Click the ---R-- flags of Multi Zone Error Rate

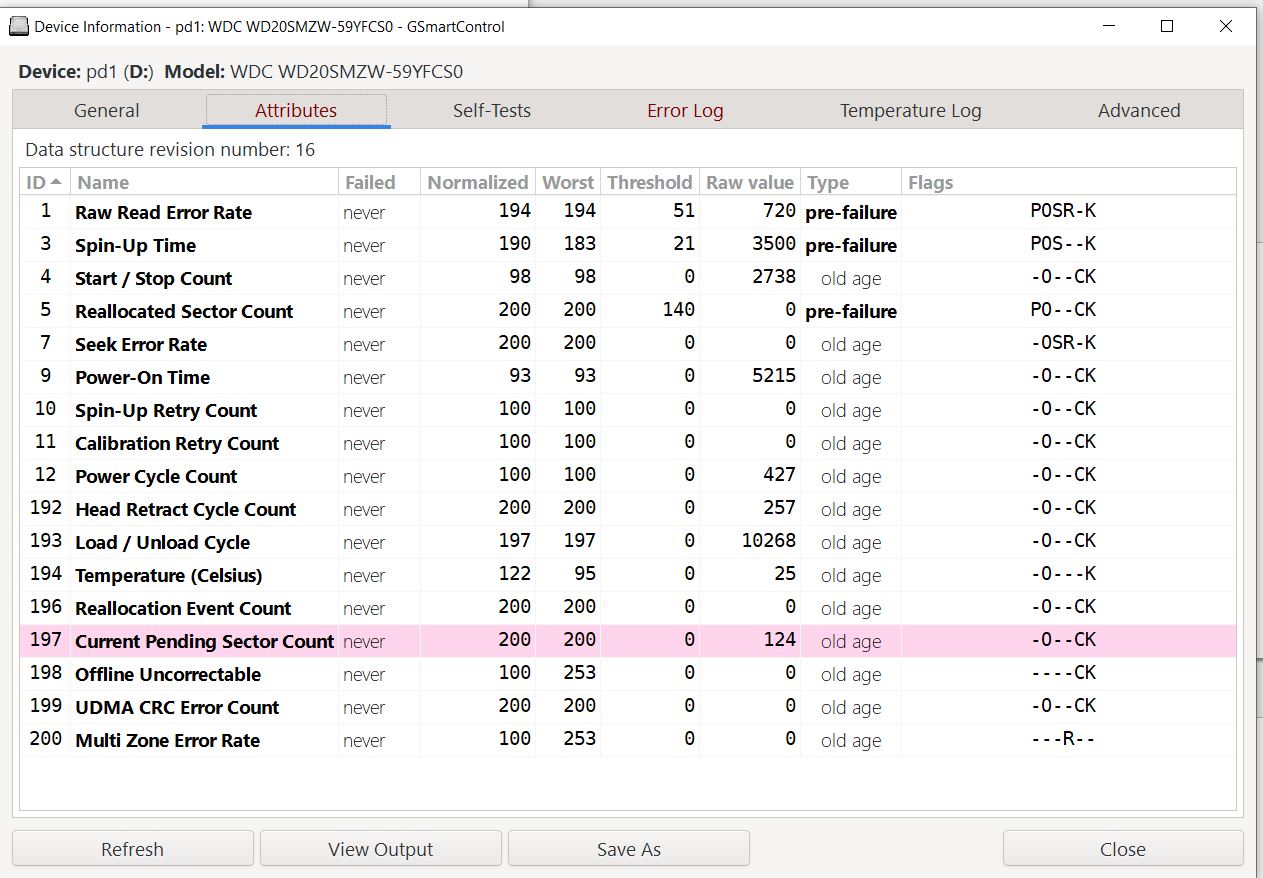pyautogui.click(x=1063, y=739)
